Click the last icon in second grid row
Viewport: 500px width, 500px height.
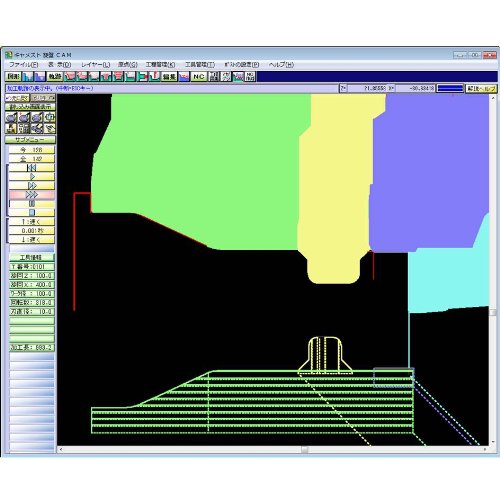click(x=50, y=128)
